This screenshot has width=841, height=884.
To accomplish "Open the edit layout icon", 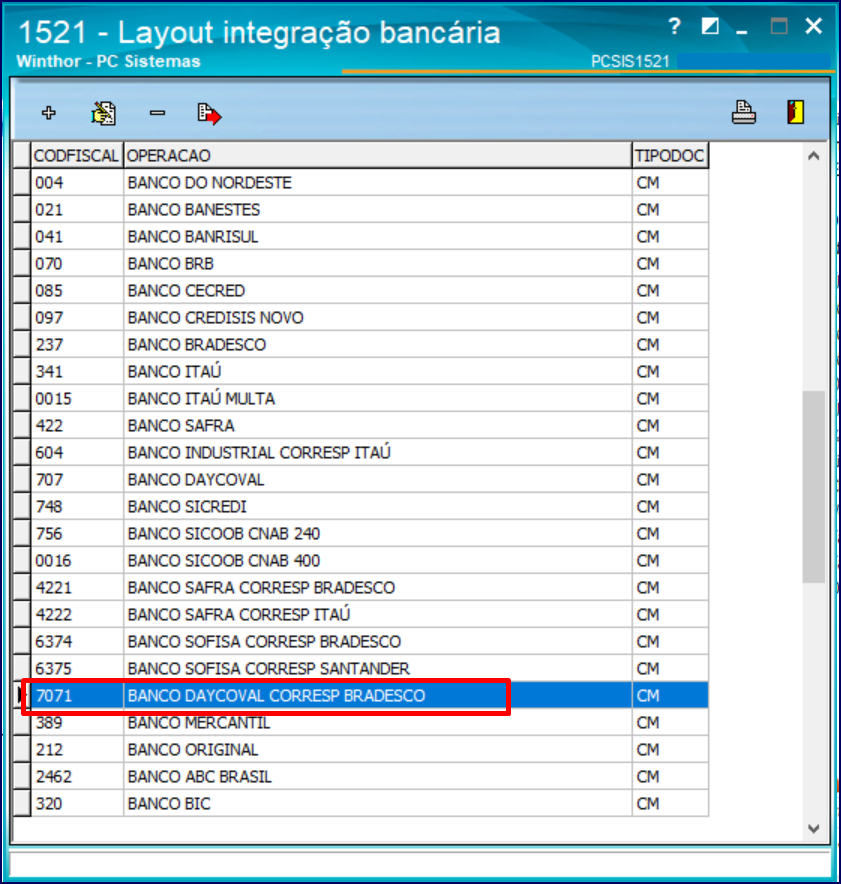I will pos(104,113).
